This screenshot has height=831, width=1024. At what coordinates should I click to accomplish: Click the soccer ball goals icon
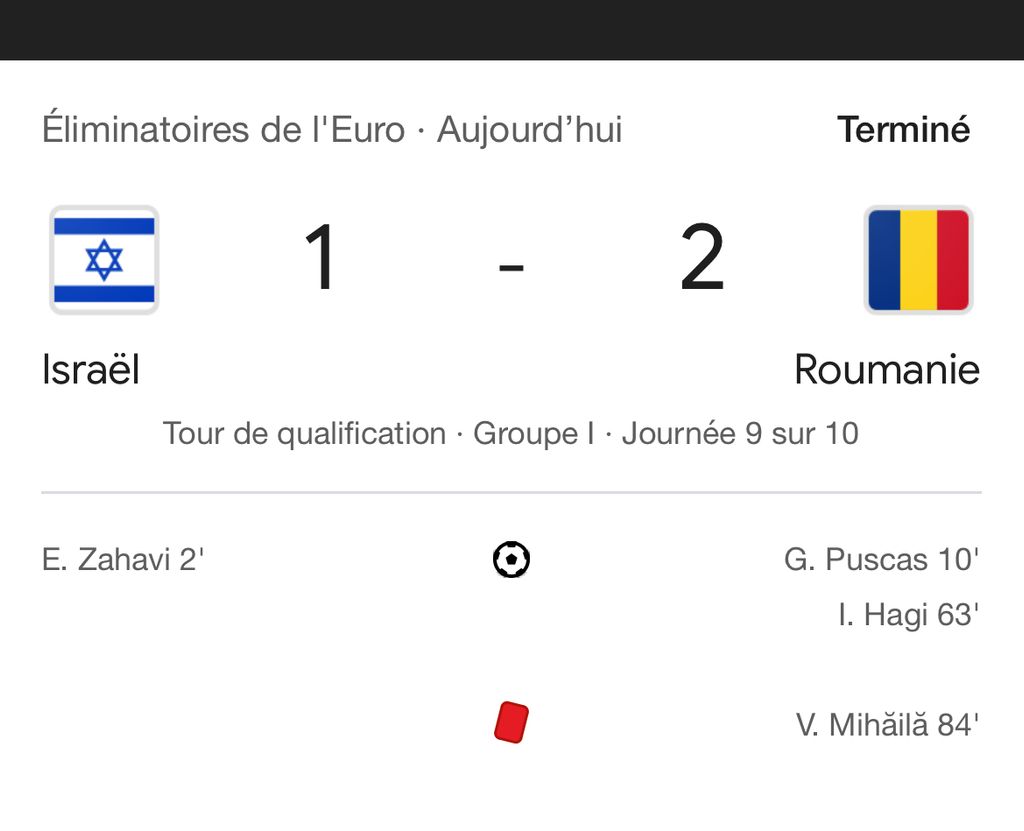coord(511,559)
